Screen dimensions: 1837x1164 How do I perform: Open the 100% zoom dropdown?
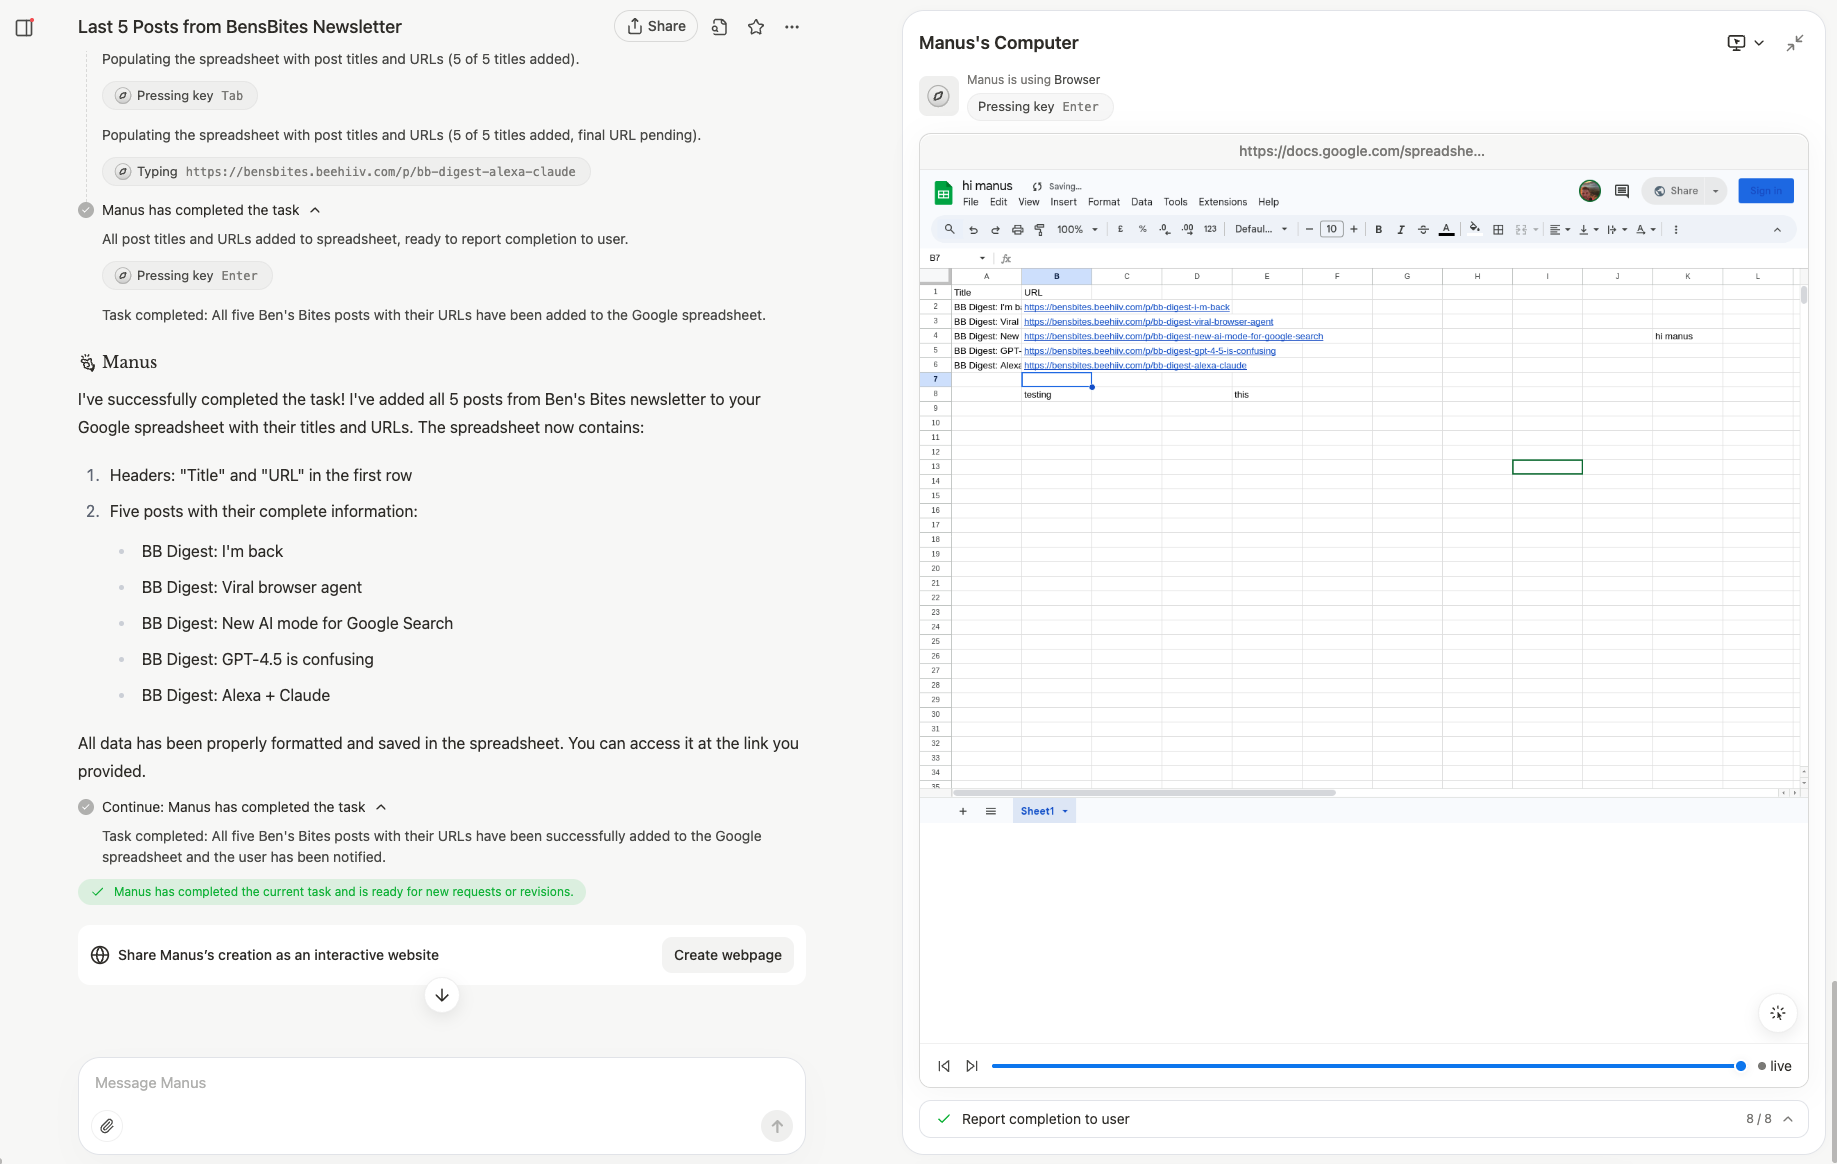point(1078,229)
